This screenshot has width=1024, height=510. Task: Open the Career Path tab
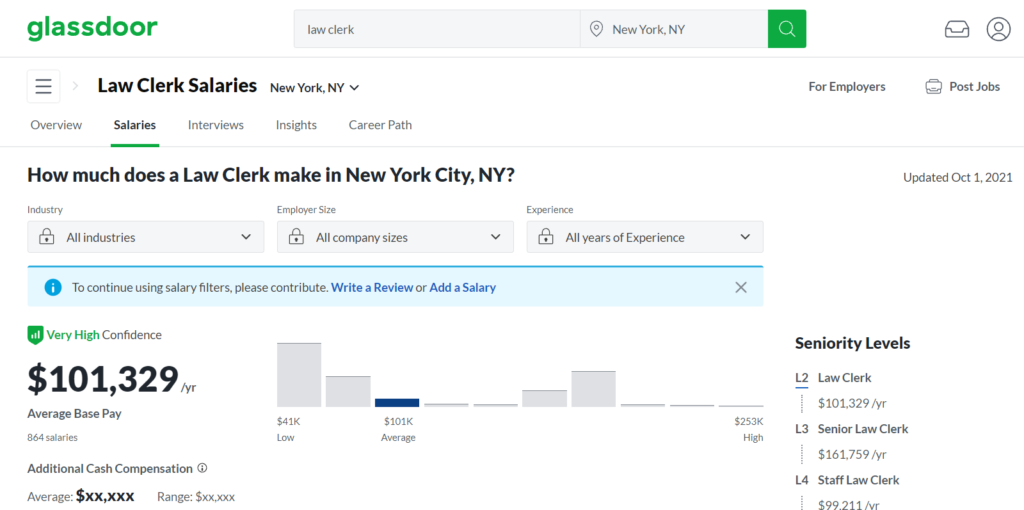pos(380,125)
